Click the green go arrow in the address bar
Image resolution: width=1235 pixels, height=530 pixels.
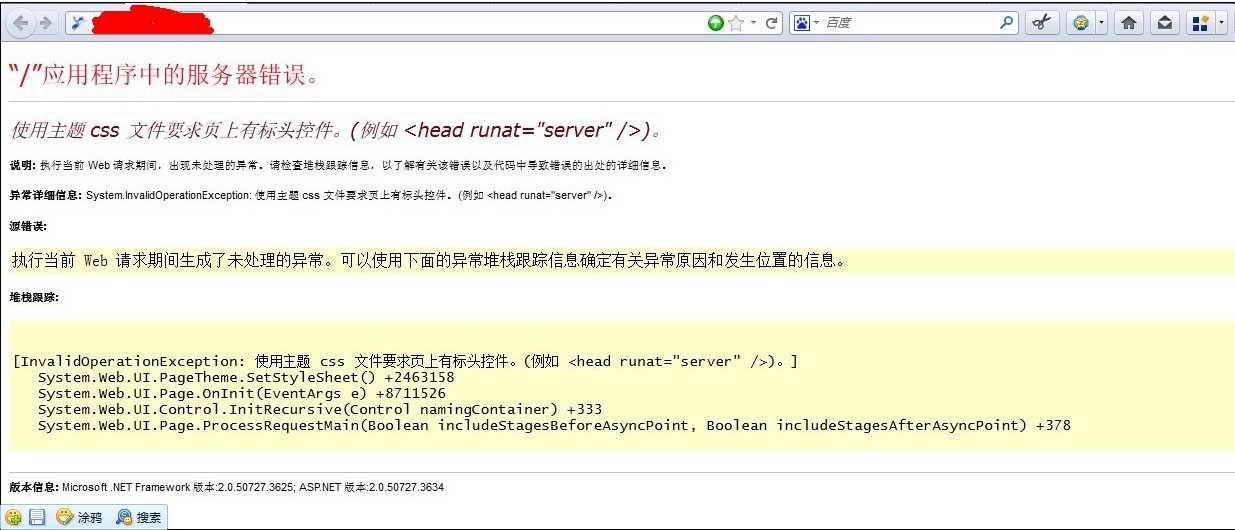[x=716, y=23]
